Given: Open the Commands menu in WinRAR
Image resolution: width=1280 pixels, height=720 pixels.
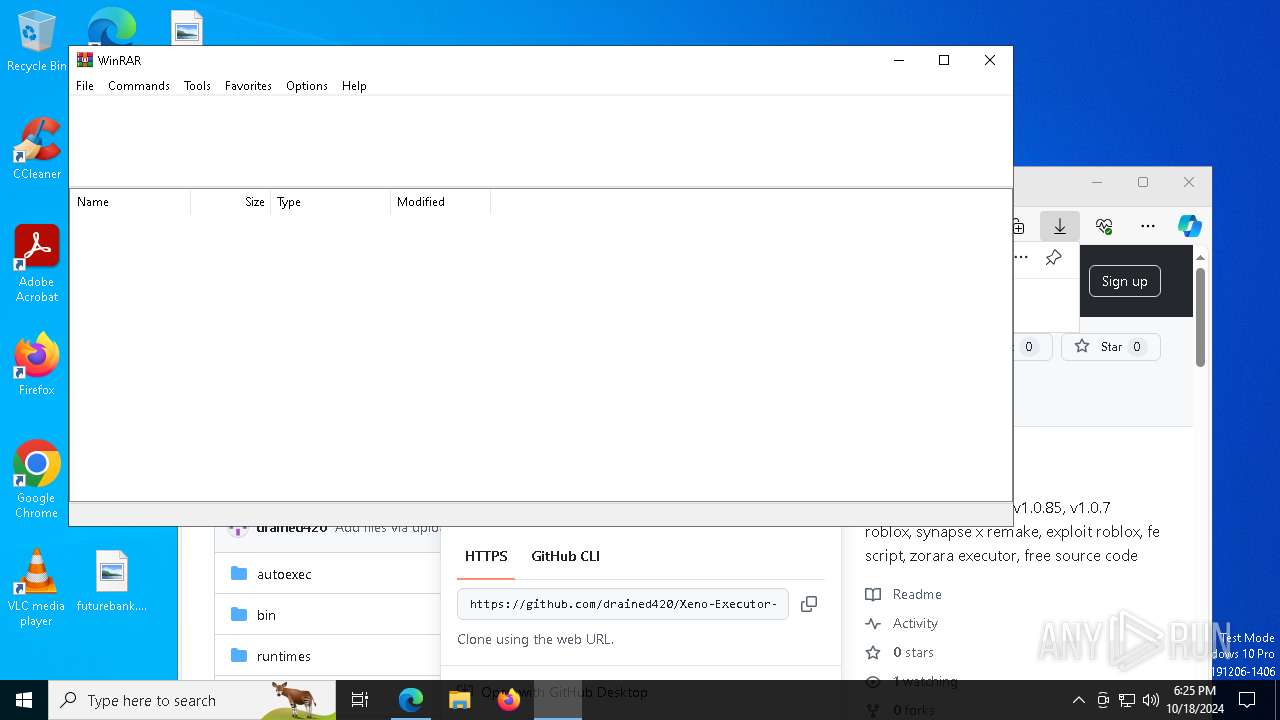Looking at the screenshot, I should [139, 86].
